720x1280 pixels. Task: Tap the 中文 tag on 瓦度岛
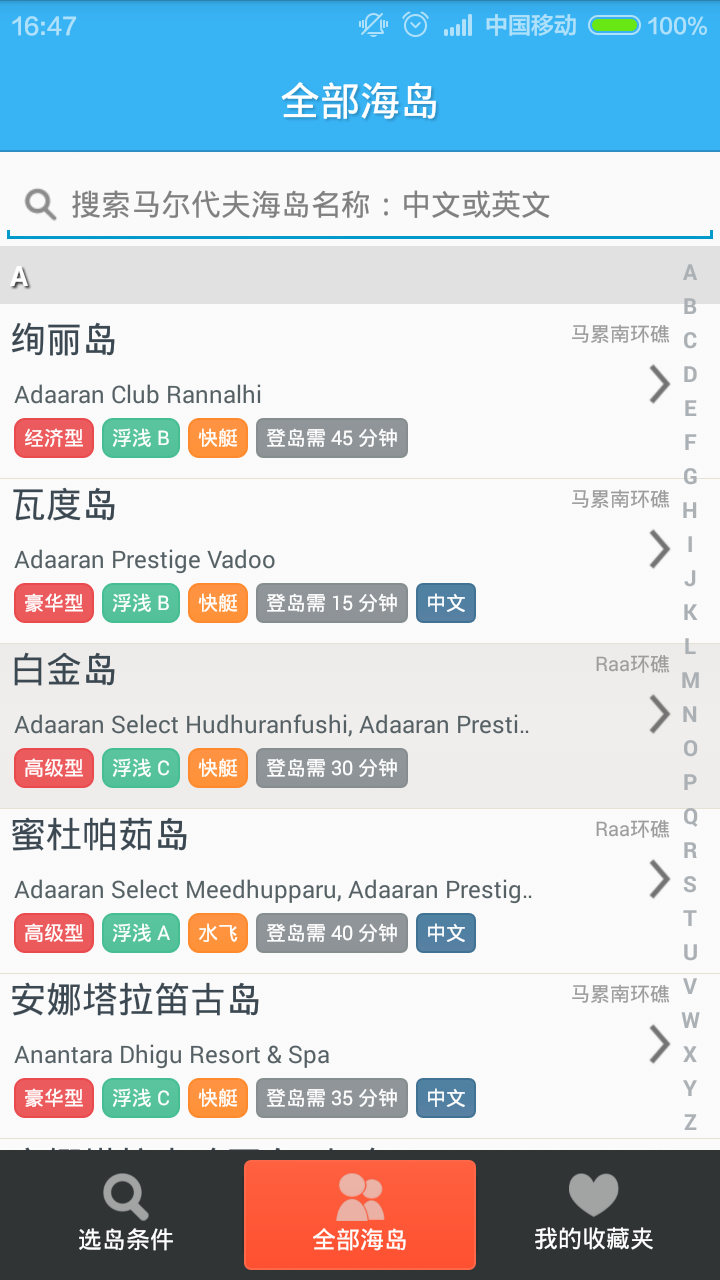click(446, 603)
